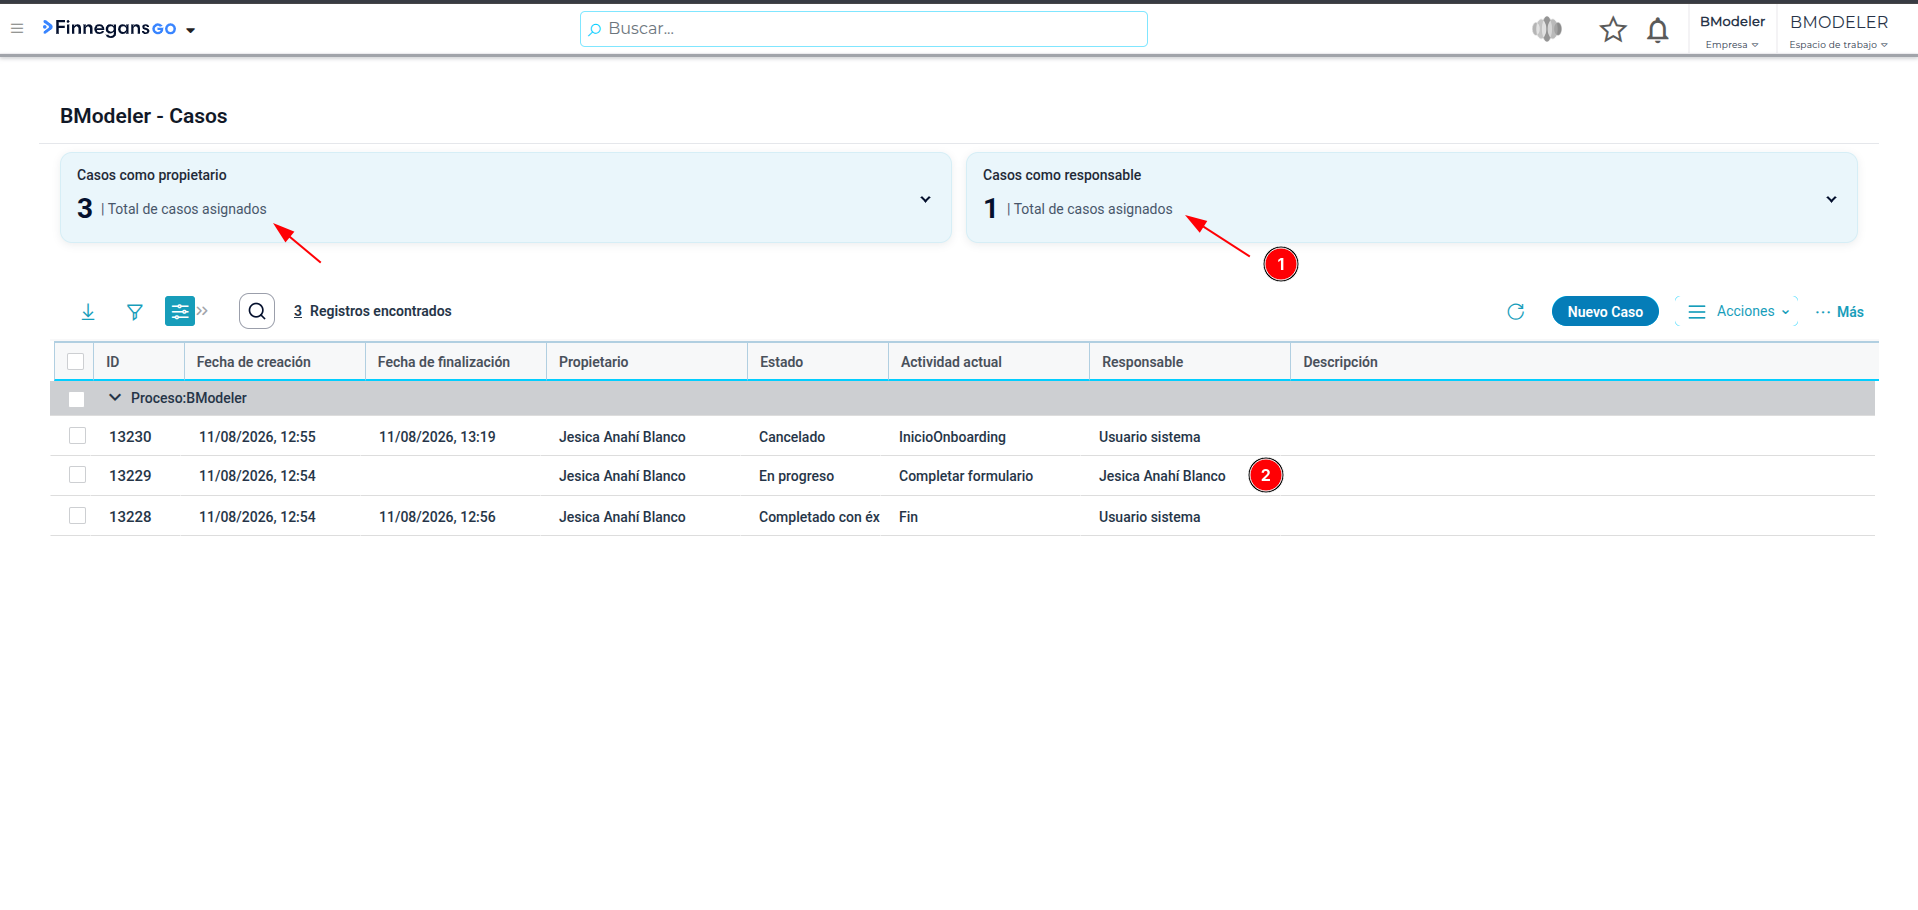1918x910 pixels.
Task: Click the Responsable cell Jesica Anahí Blanco
Action: 1162,476
